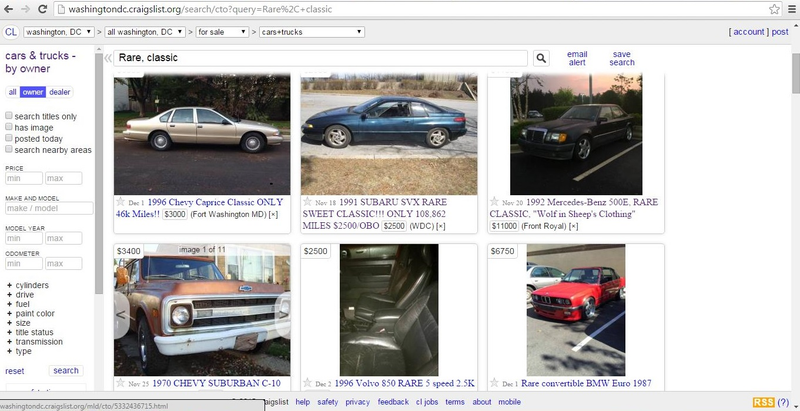Click the save search link

[621, 58]
